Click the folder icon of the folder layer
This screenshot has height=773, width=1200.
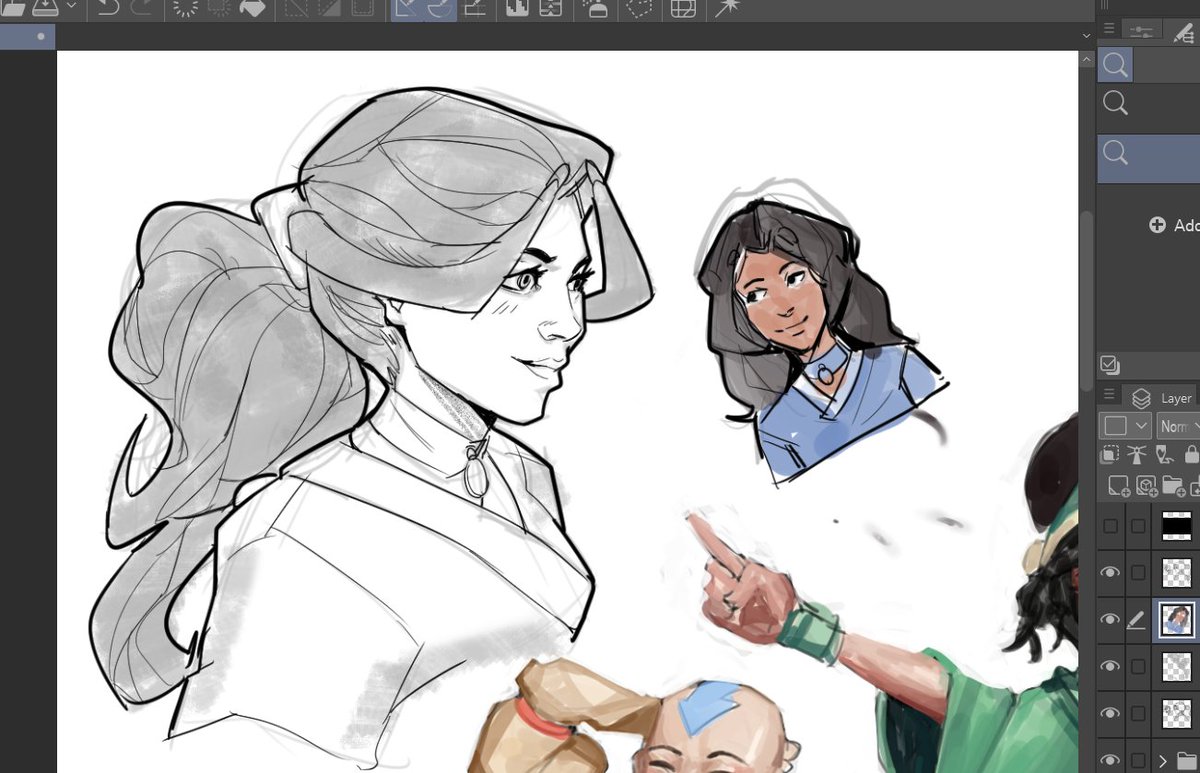1187,760
